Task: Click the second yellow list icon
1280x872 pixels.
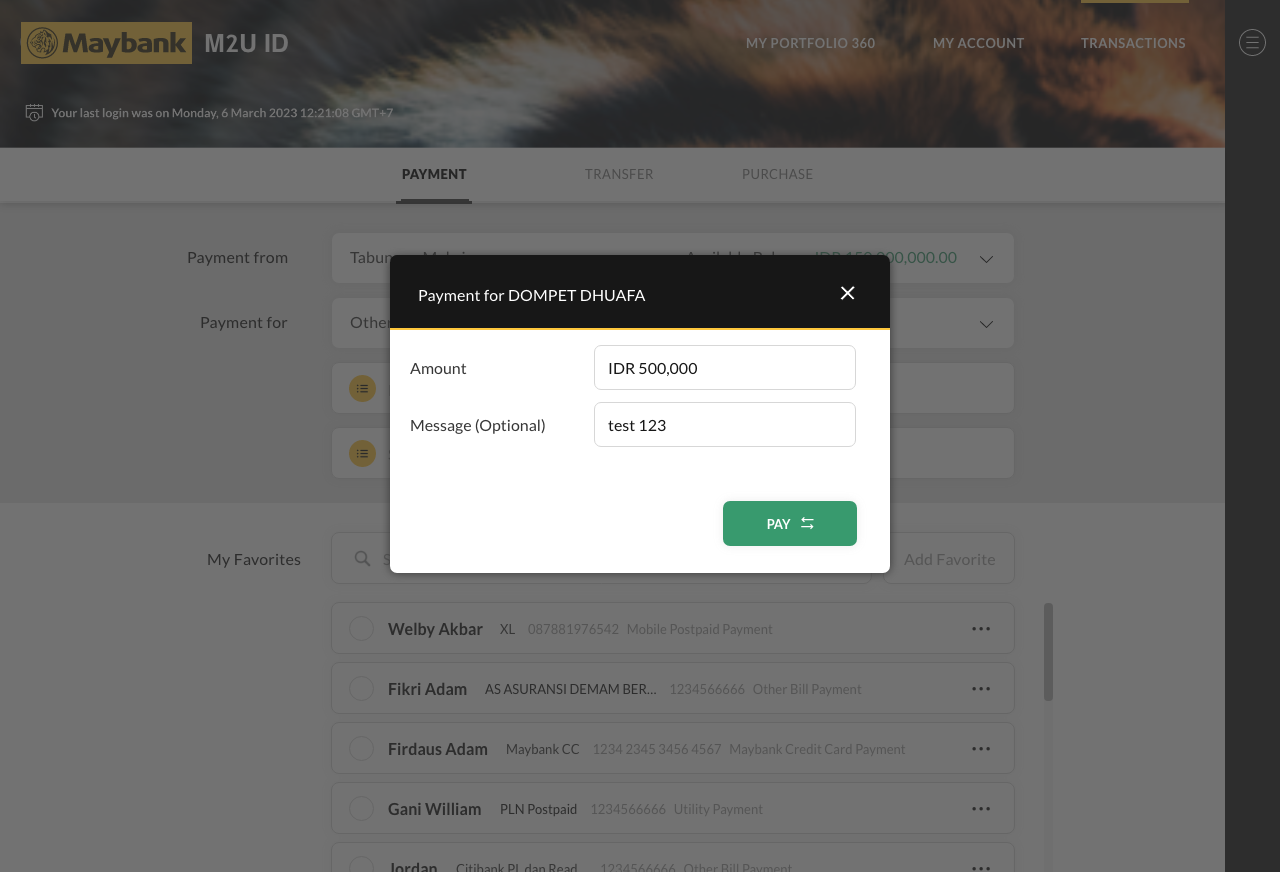Action: (362, 453)
